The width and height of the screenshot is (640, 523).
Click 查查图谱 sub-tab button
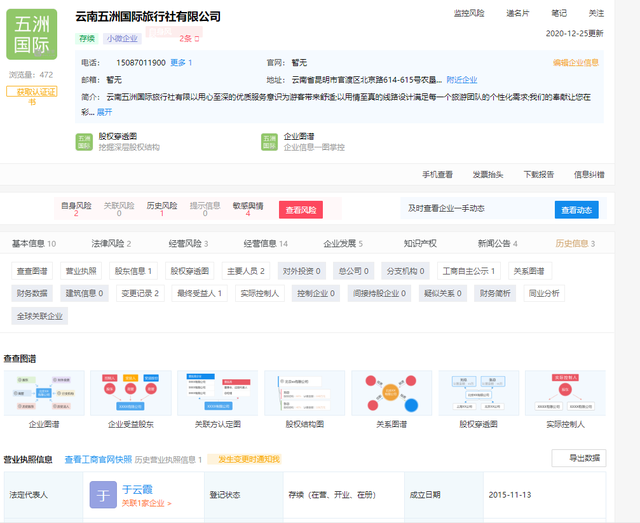point(32,271)
